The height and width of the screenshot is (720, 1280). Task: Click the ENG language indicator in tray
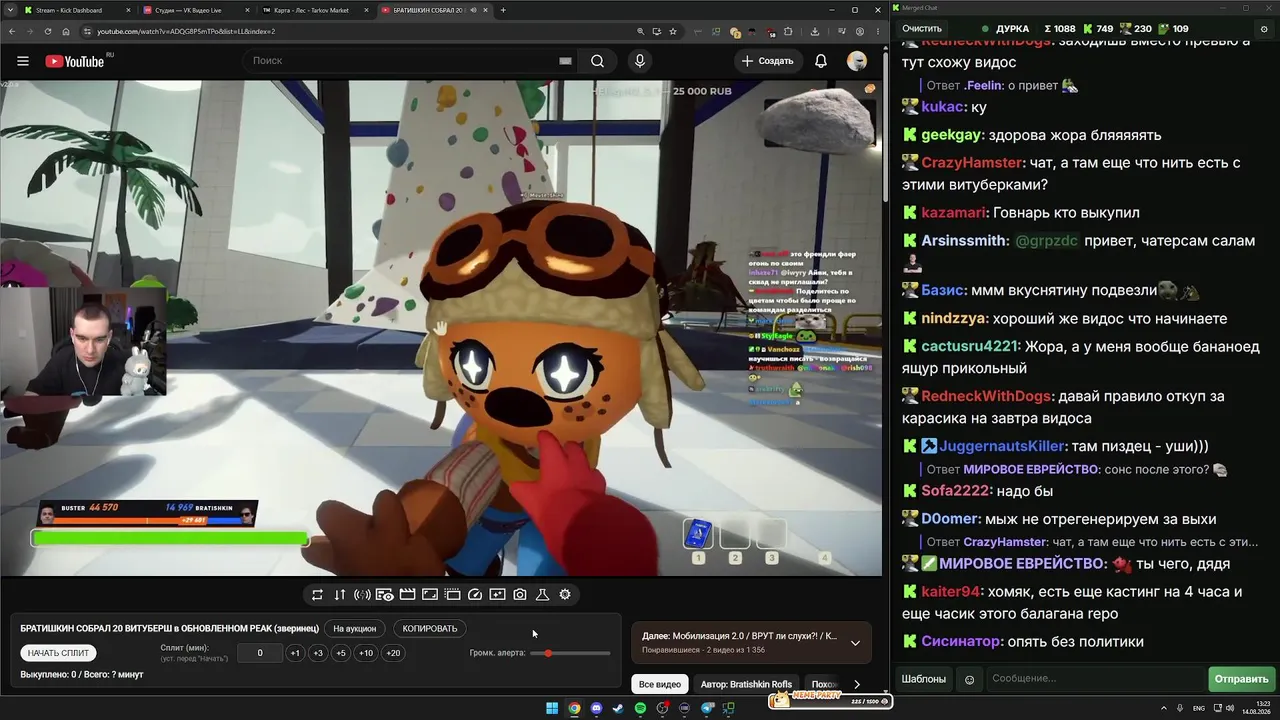coord(1199,709)
